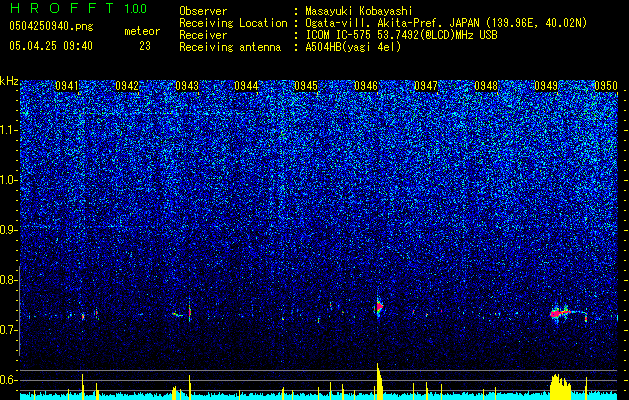Click the 0947 time marker
Image resolution: width=629 pixels, height=400 pixels.
click(x=426, y=86)
